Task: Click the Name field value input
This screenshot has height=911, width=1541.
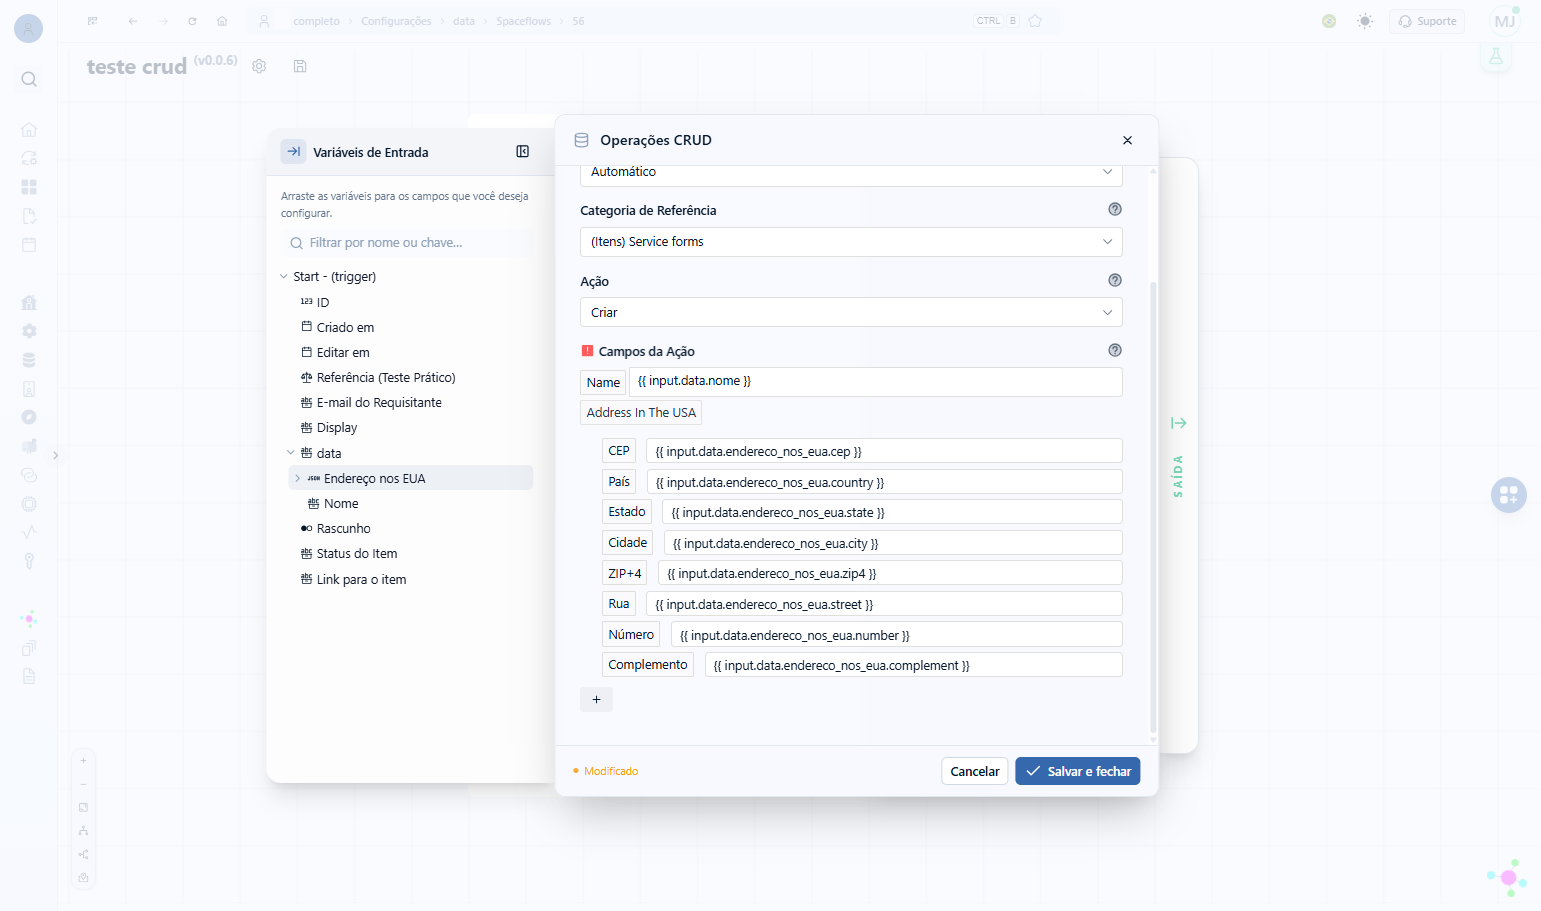Action: click(875, 382)
